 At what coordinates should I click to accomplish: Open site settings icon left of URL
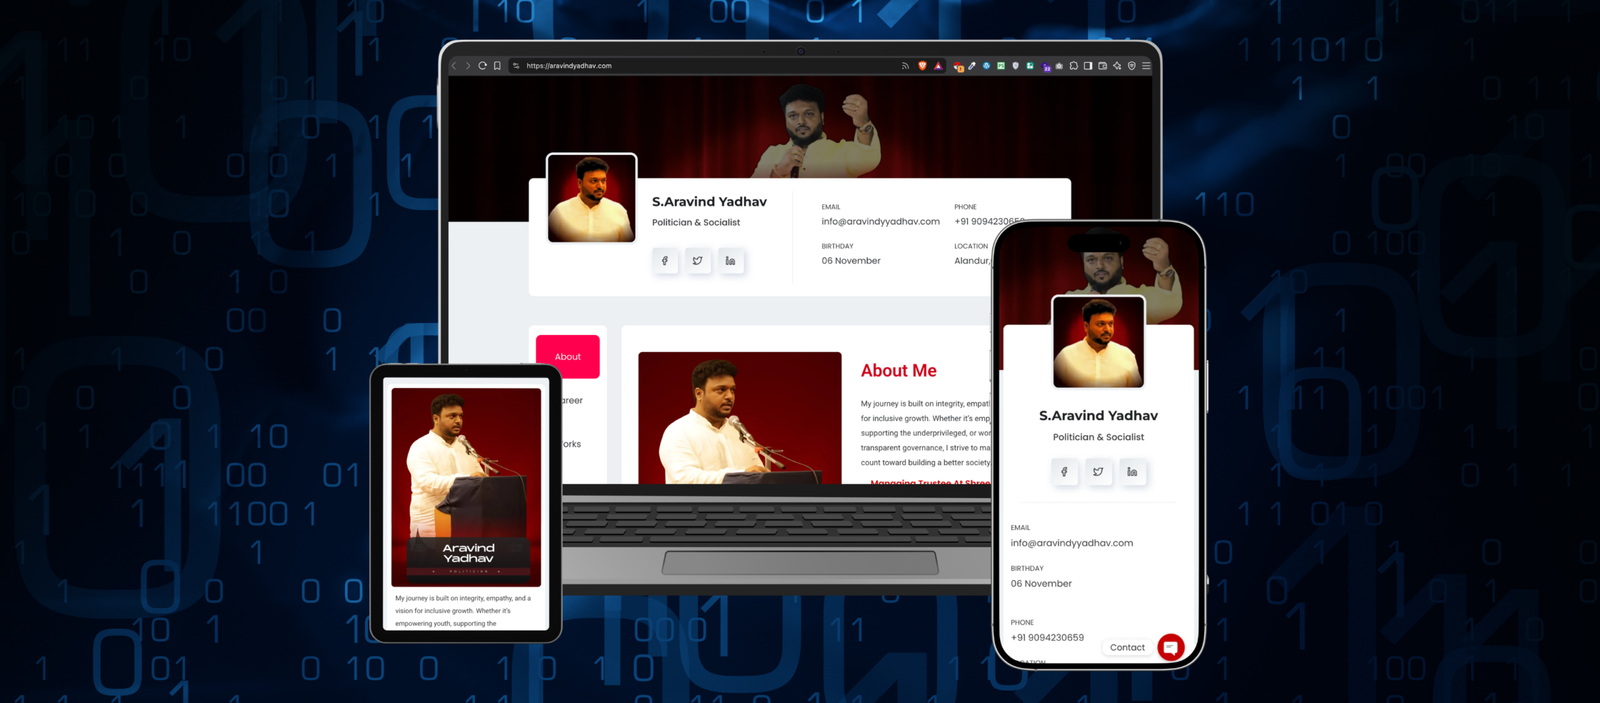[516, 66]
